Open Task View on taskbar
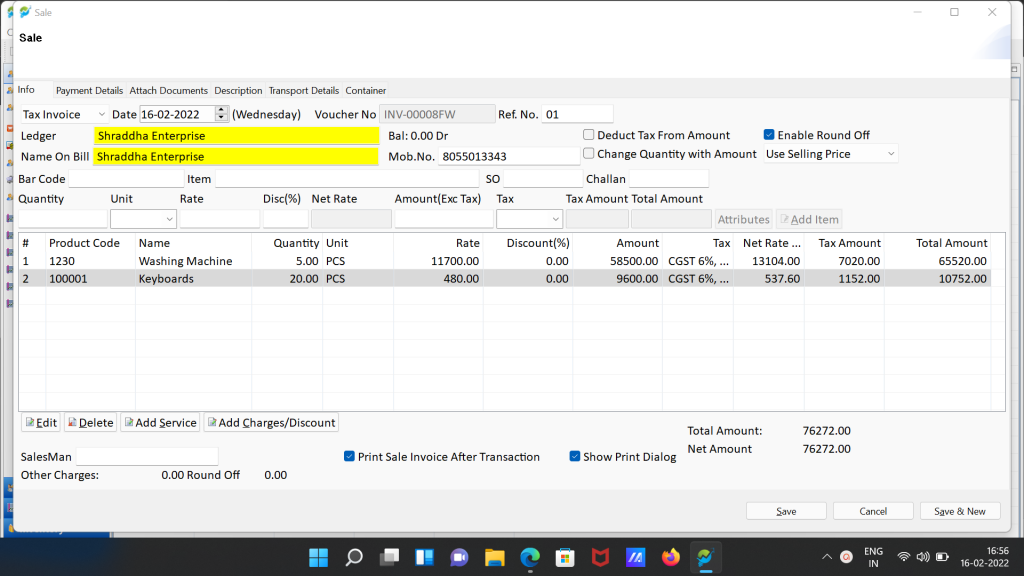The height and width of the screenshot is (576, 1024). [x=389, y=557]
